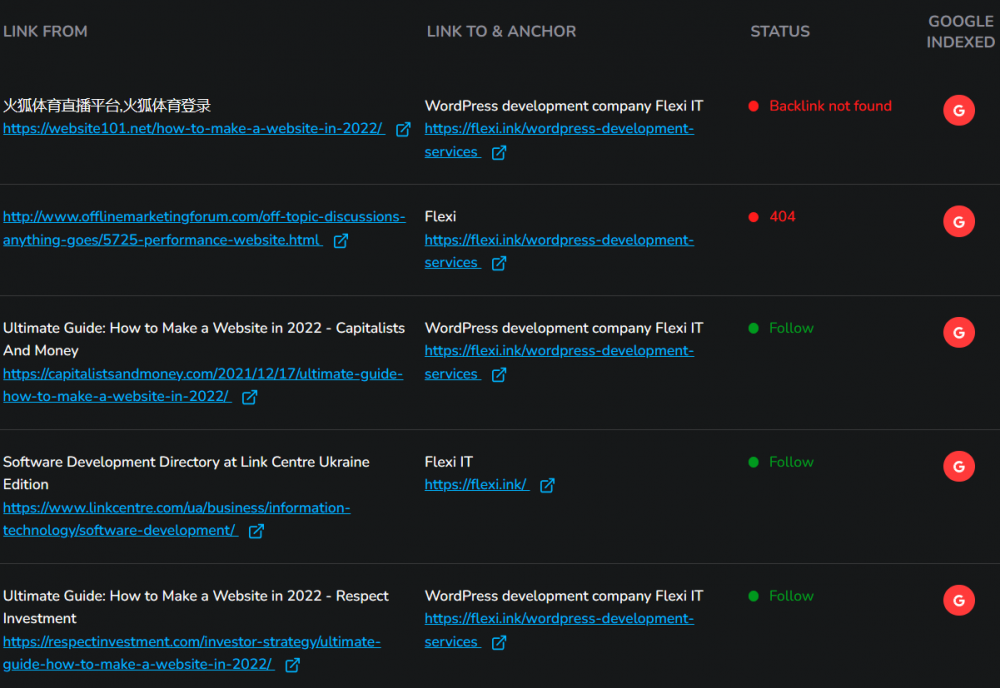Click Google indexed icon in Respect Investment row
Image resolution: width=1000 pixels, height=688 pixels.
(x=959, y=600)
